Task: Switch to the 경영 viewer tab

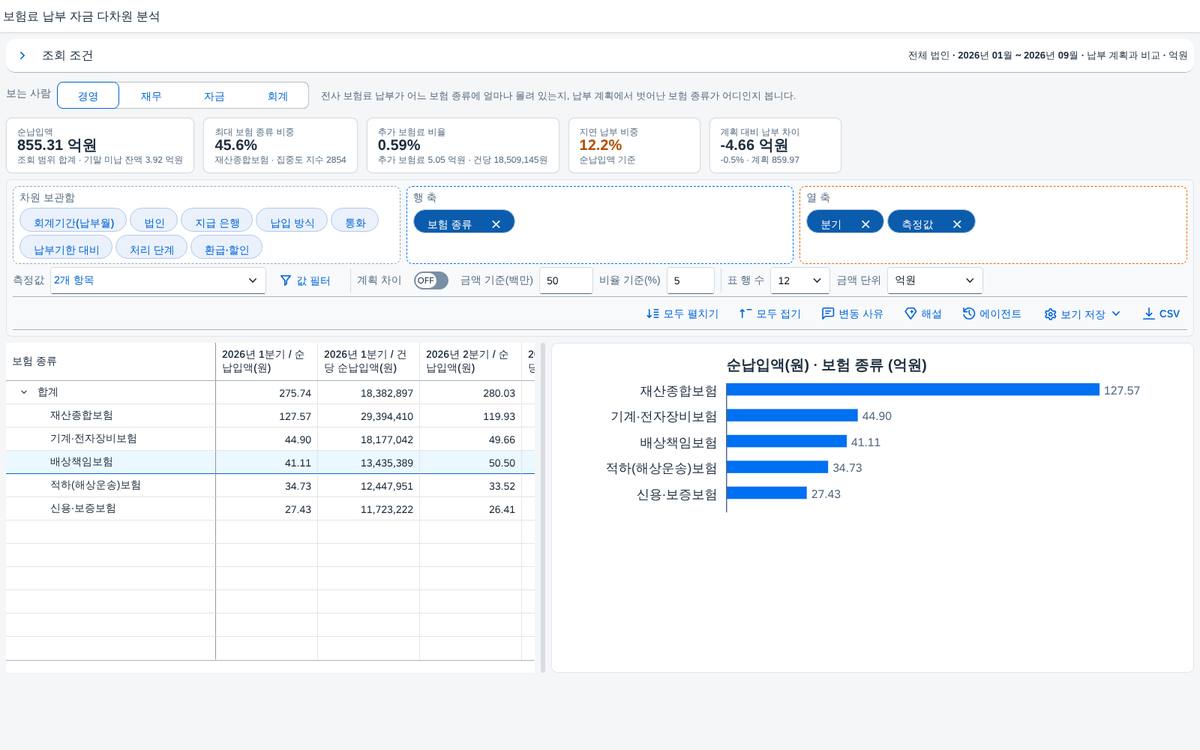Action: [x=88, y=96]
